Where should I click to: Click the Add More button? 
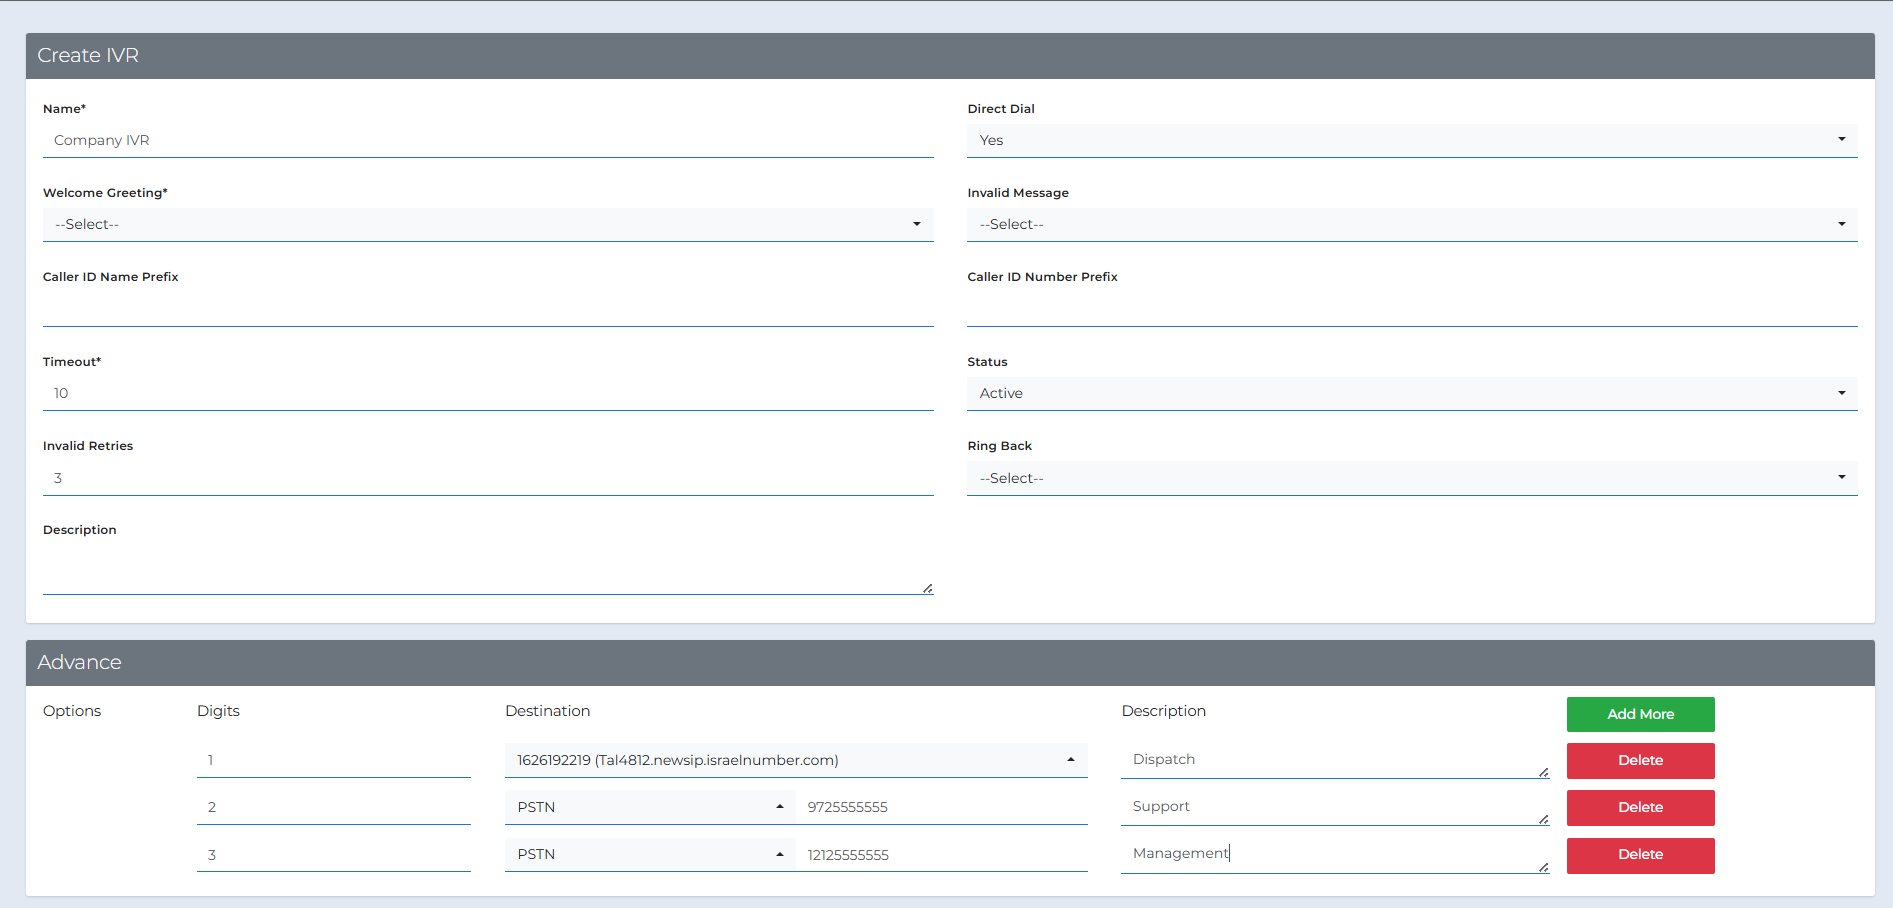tap(1640, 714)
